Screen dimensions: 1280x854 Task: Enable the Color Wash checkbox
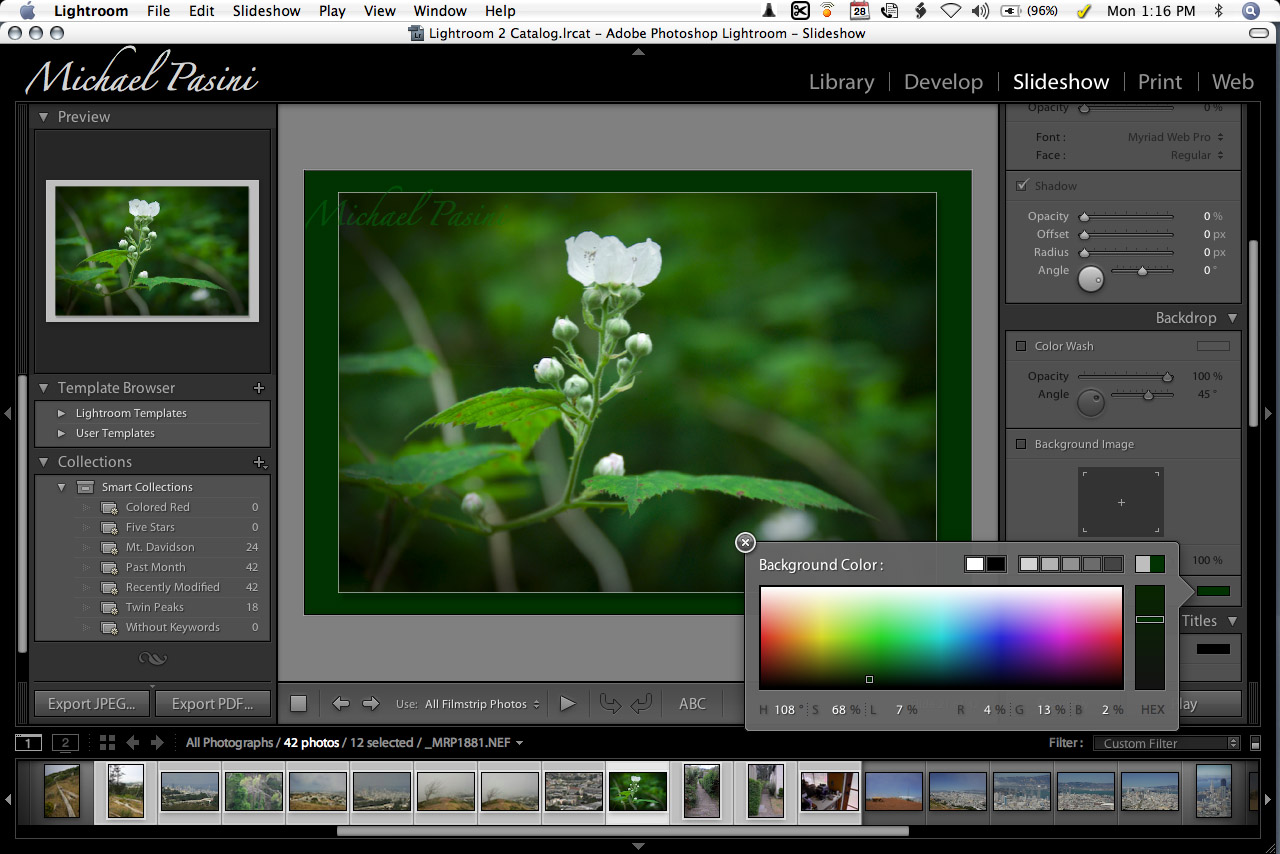1021,346
